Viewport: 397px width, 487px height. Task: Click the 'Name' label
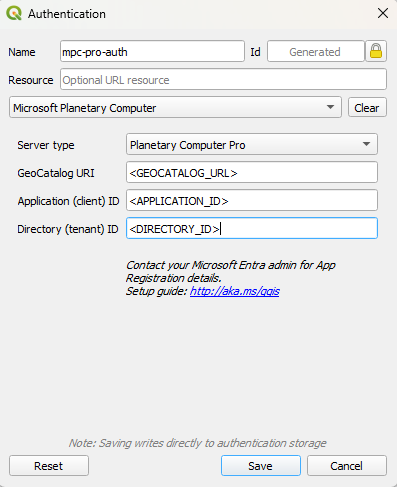(x=22, y=52)
